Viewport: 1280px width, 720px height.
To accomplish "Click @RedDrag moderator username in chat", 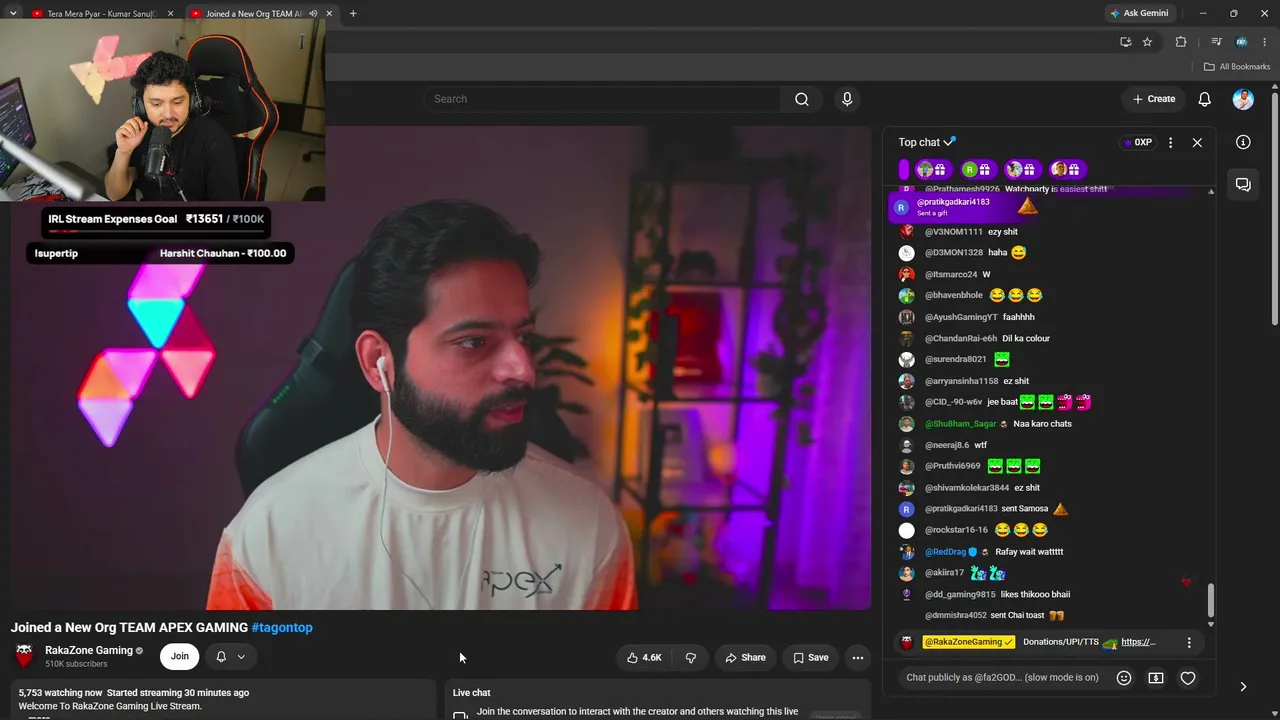I will [x=945, y=552].
